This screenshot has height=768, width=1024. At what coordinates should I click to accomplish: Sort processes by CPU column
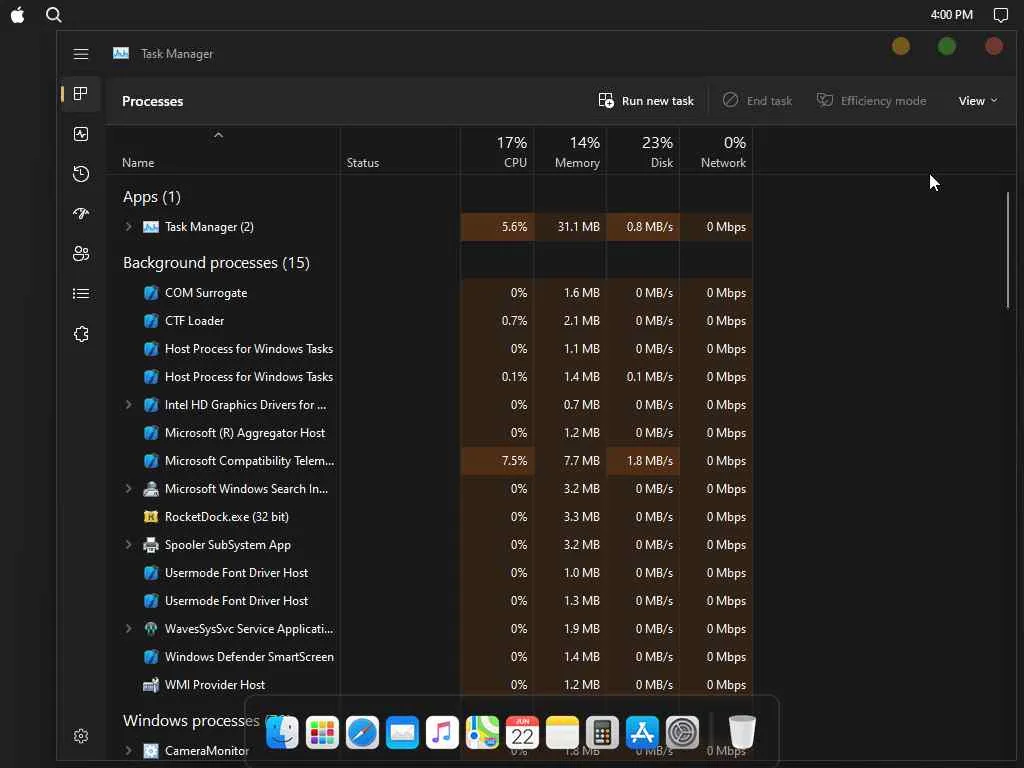click(498, 152)
